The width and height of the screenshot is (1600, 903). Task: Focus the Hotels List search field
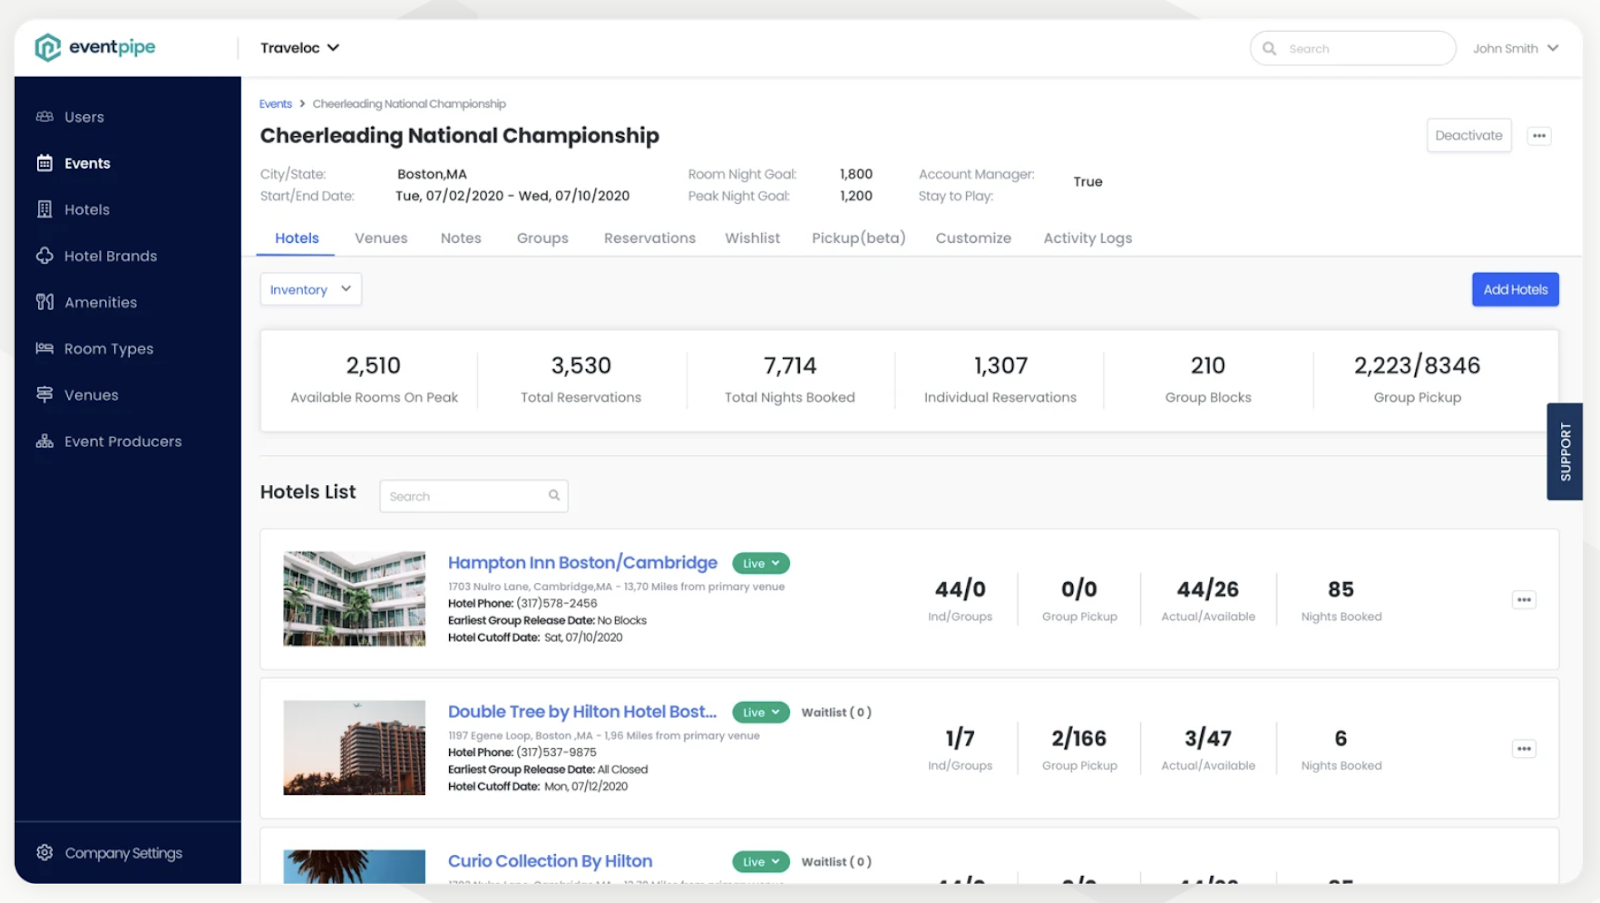[x=474, y=496]
